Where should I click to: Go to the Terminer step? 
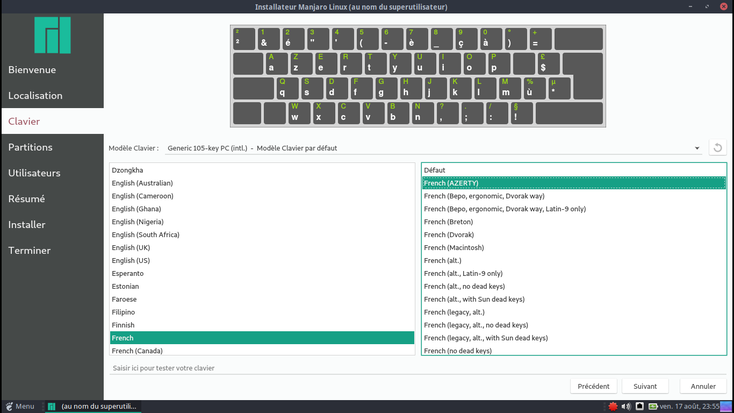point(52,250)
